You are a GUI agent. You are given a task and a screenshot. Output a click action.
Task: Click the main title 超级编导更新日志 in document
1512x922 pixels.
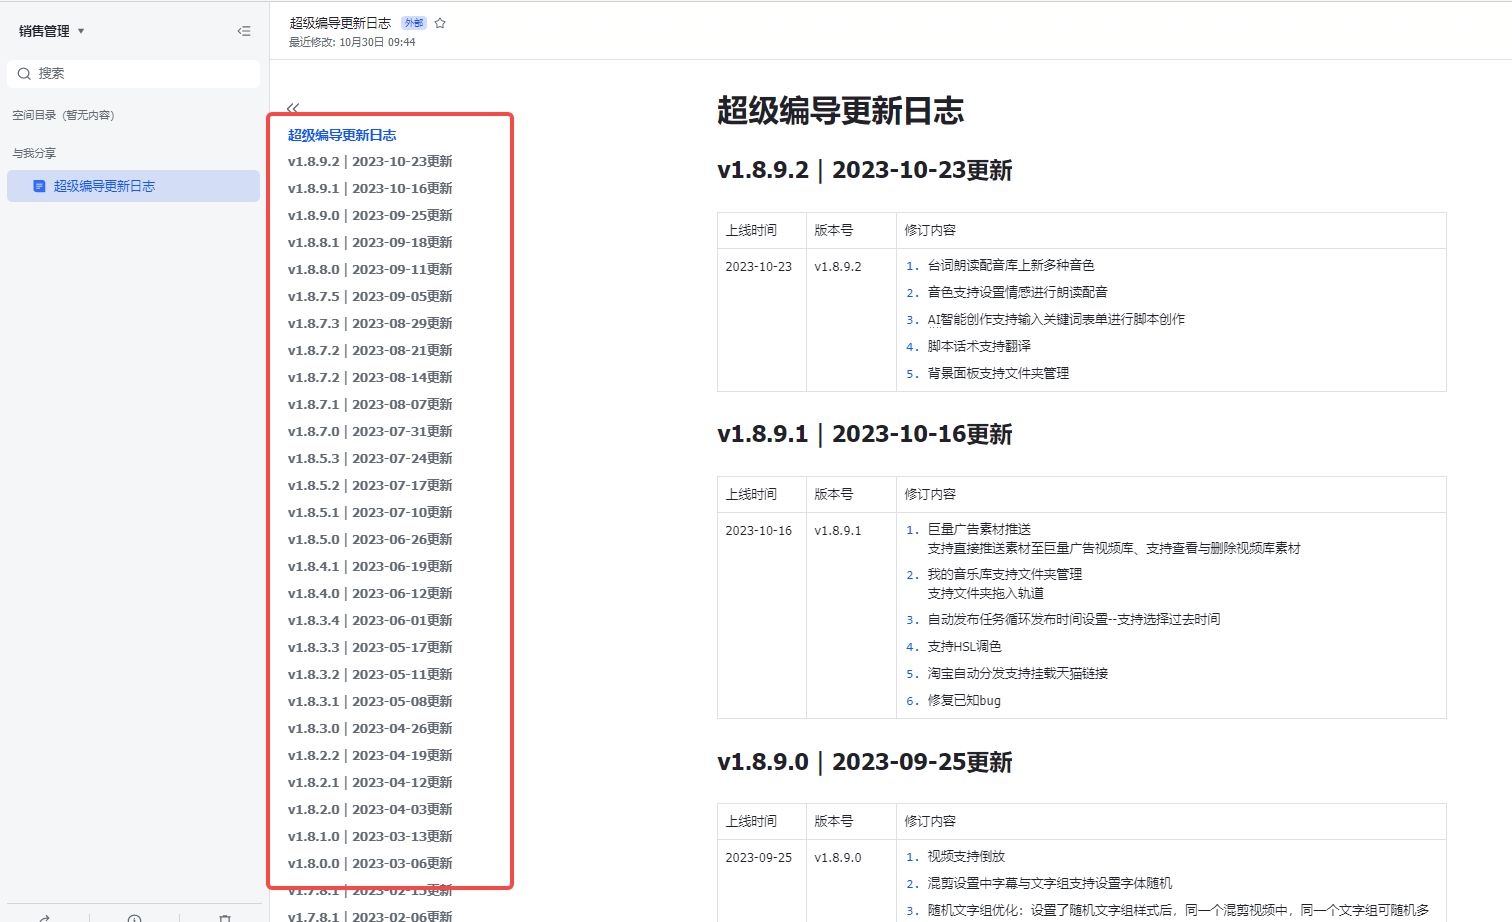pos(840,110)
